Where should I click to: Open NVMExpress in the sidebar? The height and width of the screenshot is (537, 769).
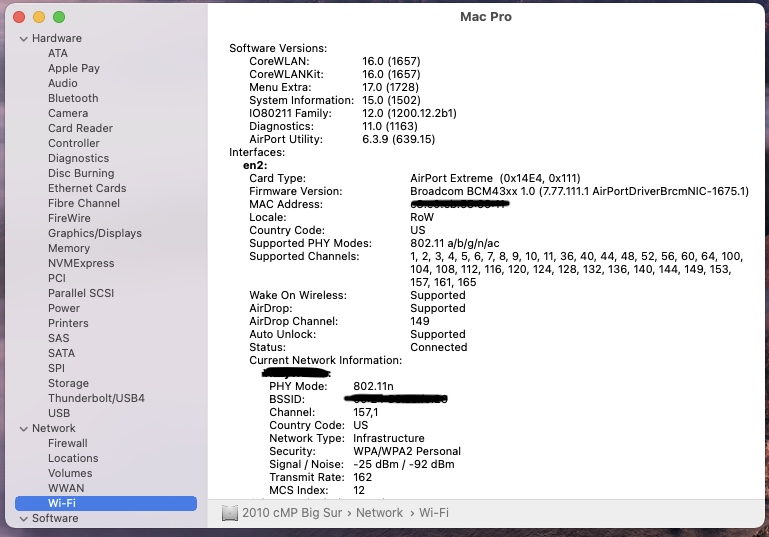81,263
